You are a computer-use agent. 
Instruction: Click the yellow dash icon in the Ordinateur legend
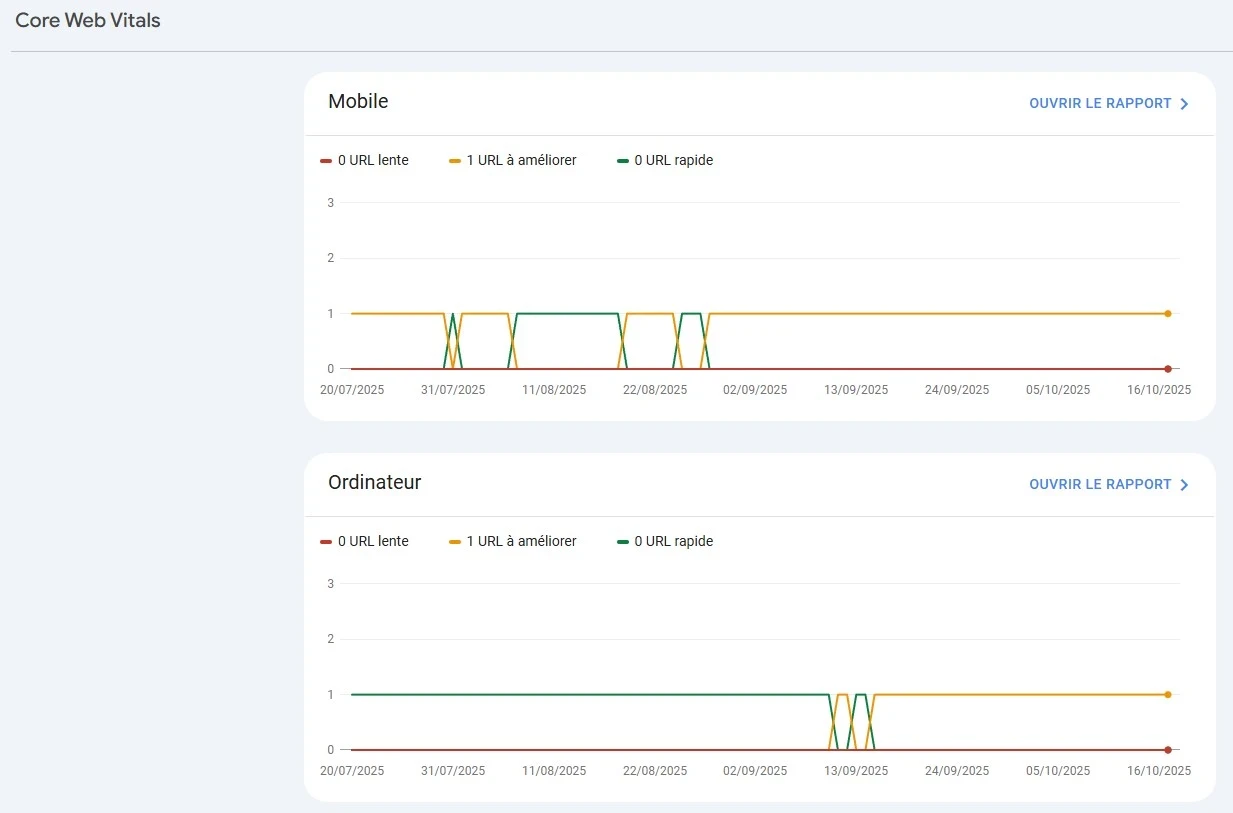(x=455, y=541)
